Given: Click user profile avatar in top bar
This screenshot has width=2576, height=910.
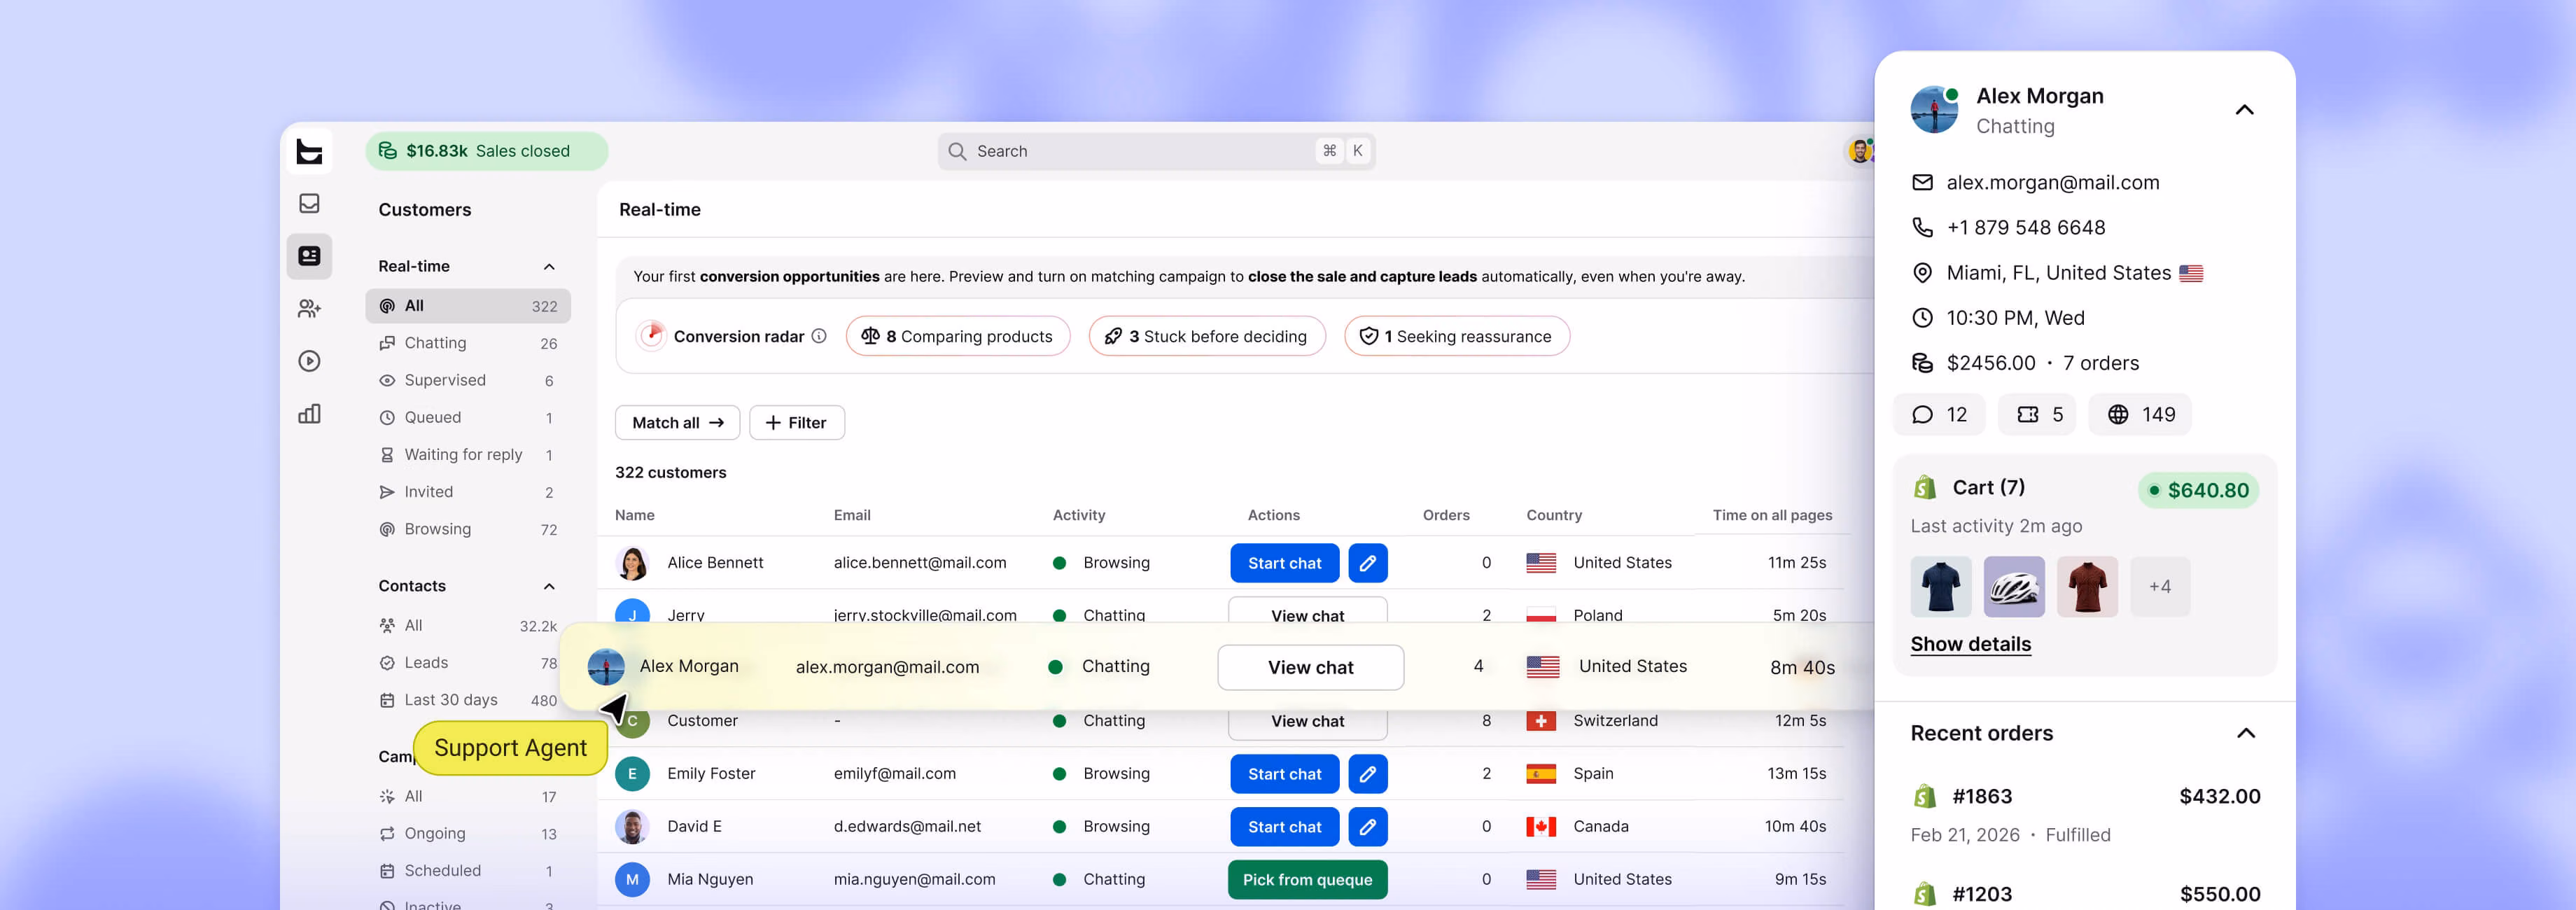Looking at the screenshot, I should click(x=1859, y=151).
